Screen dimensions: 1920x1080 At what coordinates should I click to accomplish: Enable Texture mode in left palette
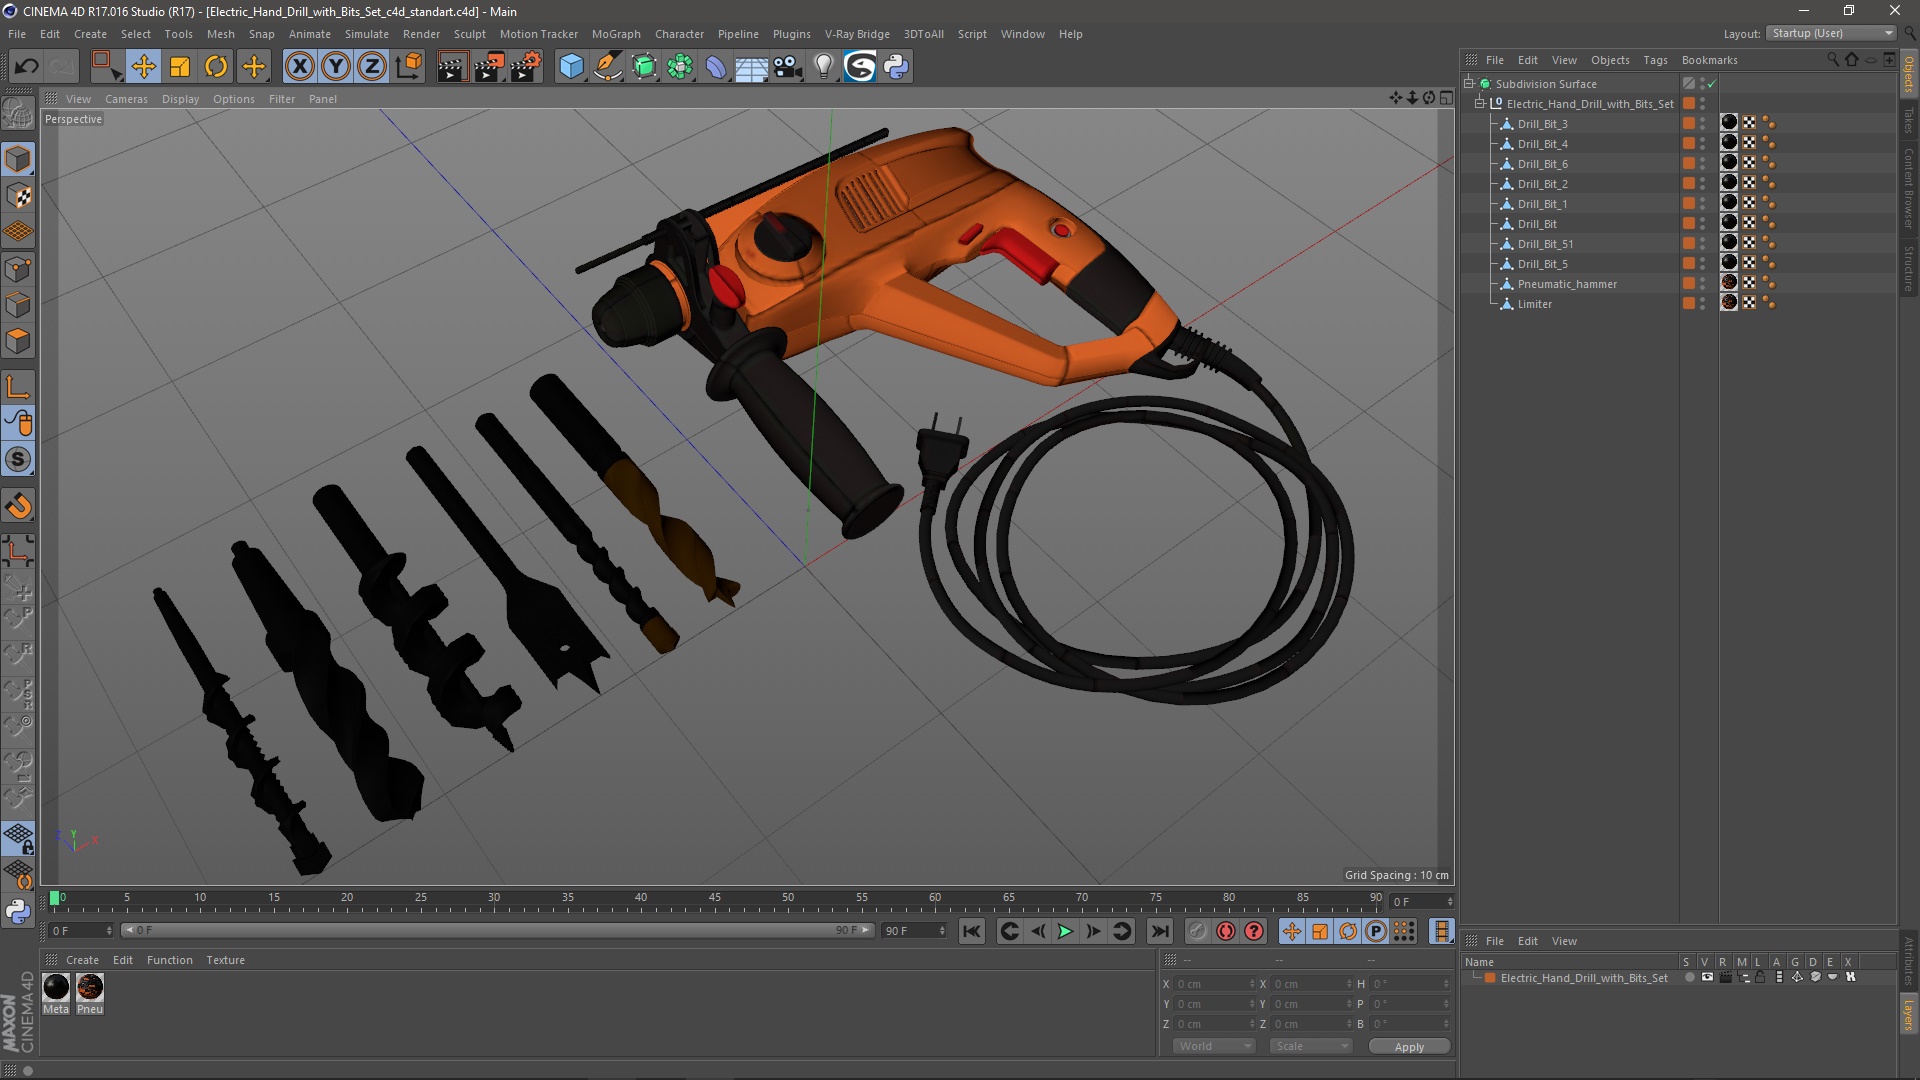tap(18, 196)
